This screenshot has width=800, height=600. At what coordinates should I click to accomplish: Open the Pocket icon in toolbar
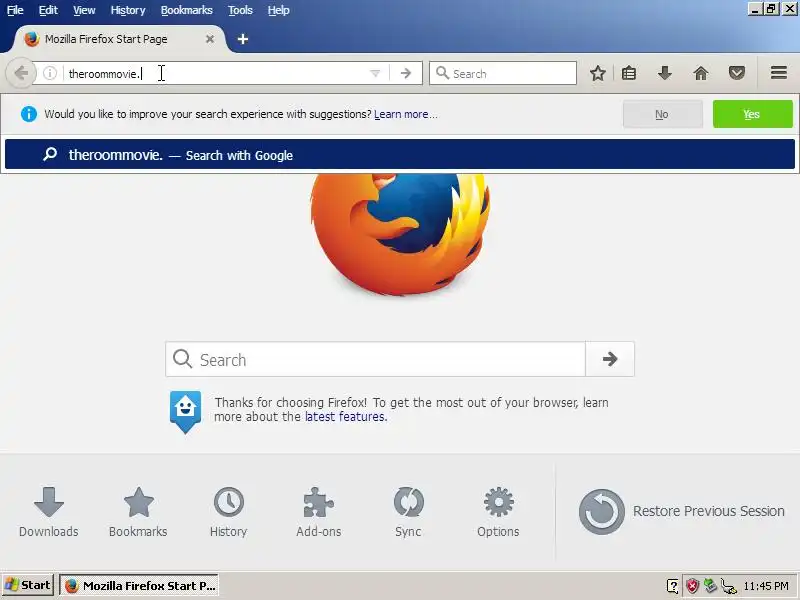coord(736,73)
